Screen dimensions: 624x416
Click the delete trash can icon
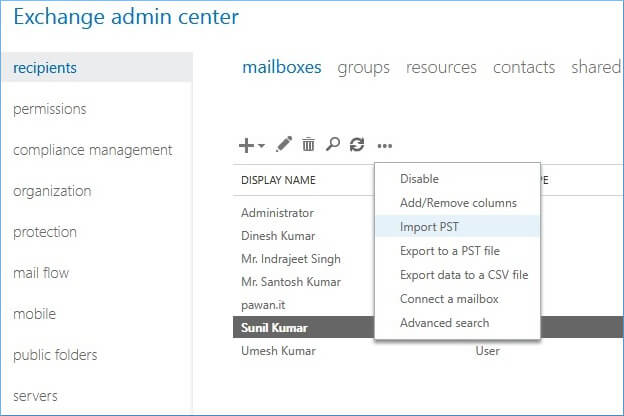coord(308,144)
